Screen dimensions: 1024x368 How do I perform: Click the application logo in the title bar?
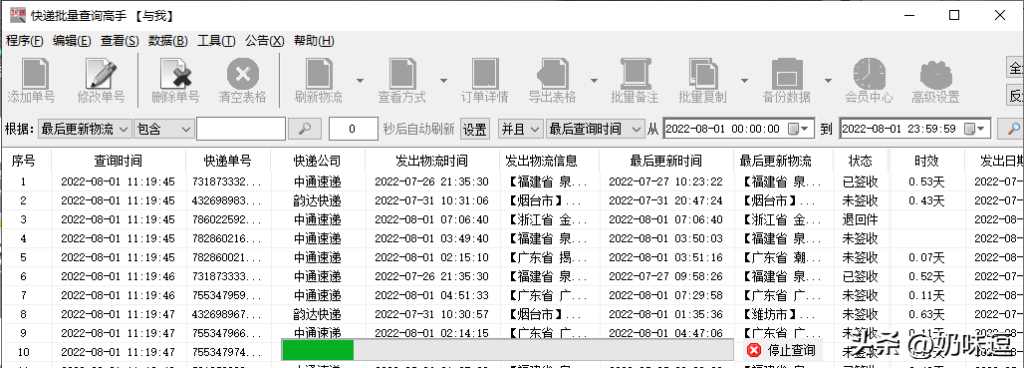coord(18,15)
